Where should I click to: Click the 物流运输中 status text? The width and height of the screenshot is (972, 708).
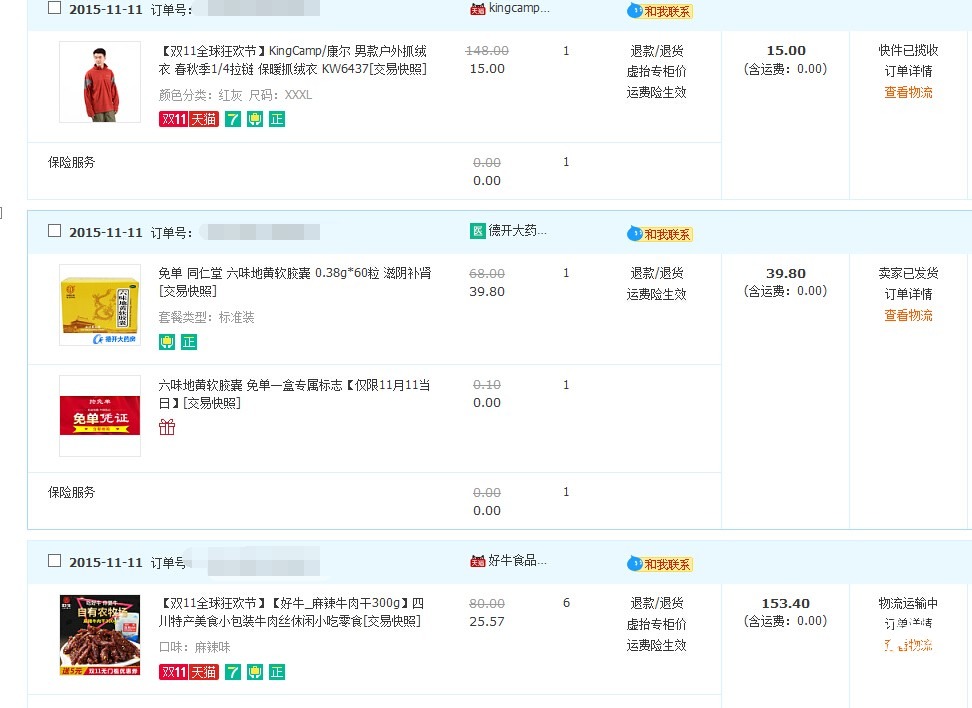[x=908, y=603]
